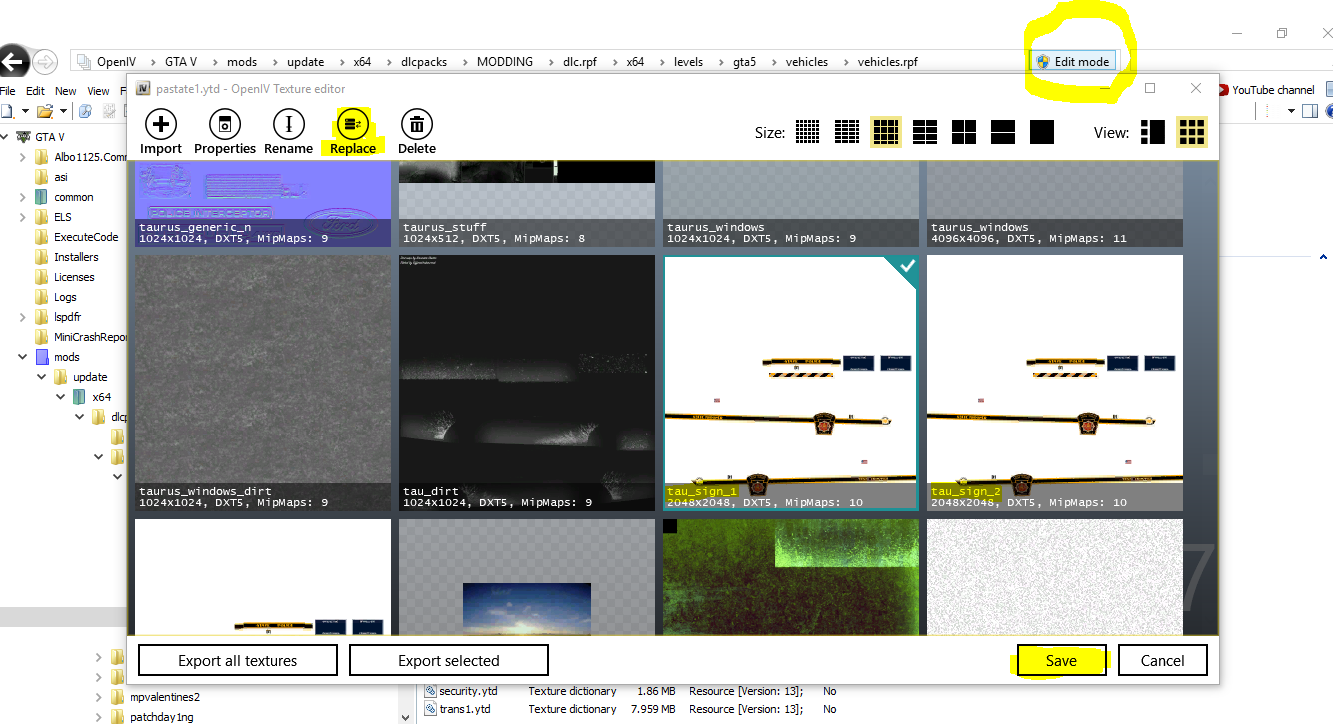Collapse the mods folder in tree
Screen dimensions: 1333x724
pos(22,357)
